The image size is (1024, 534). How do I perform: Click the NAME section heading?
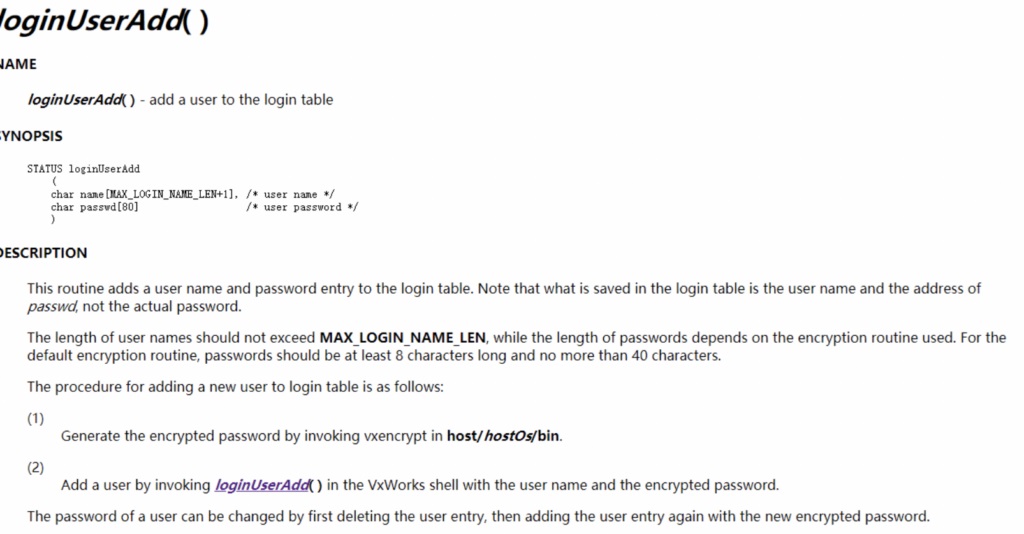[18, 64]
